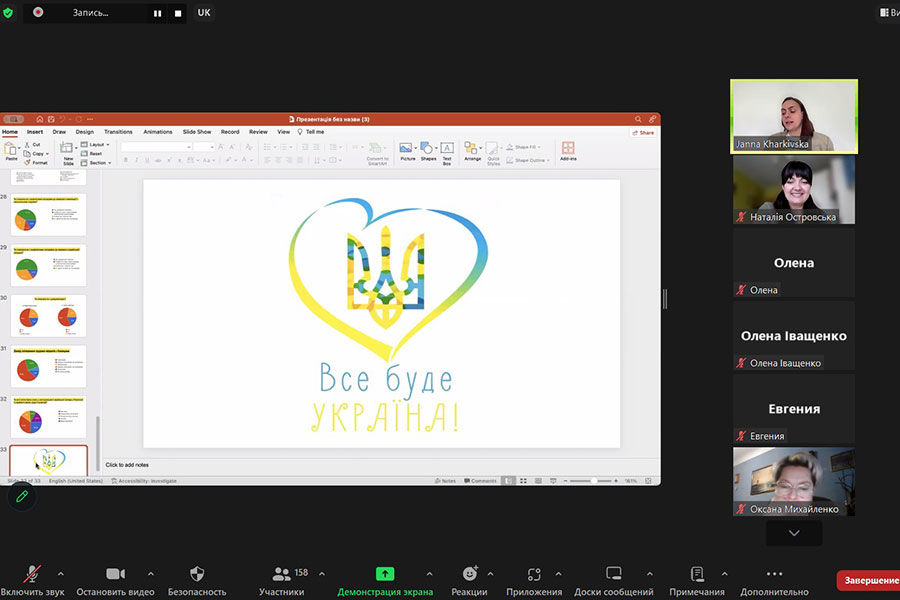The image size is (900, 600).
Task: Click the UK language button
Action: [x=204, y=13]
